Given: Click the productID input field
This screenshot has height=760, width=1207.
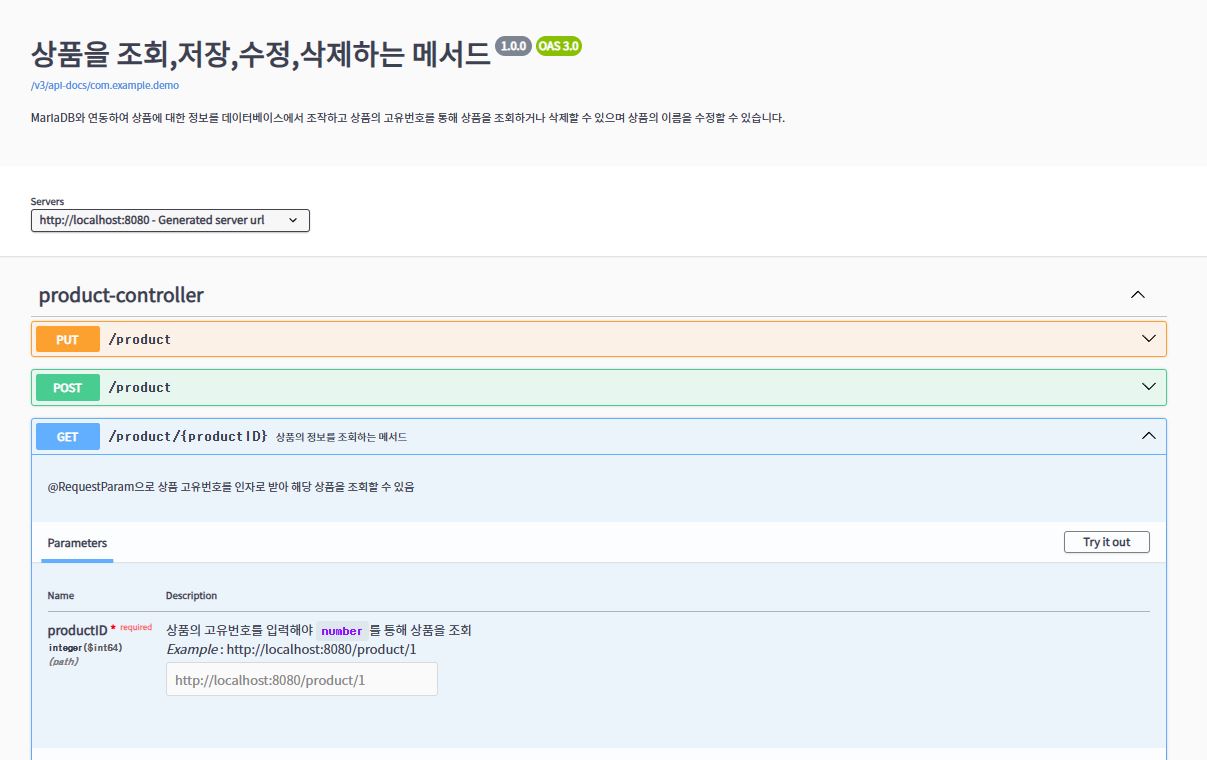Looking at the screenshot, I should 302,679.
